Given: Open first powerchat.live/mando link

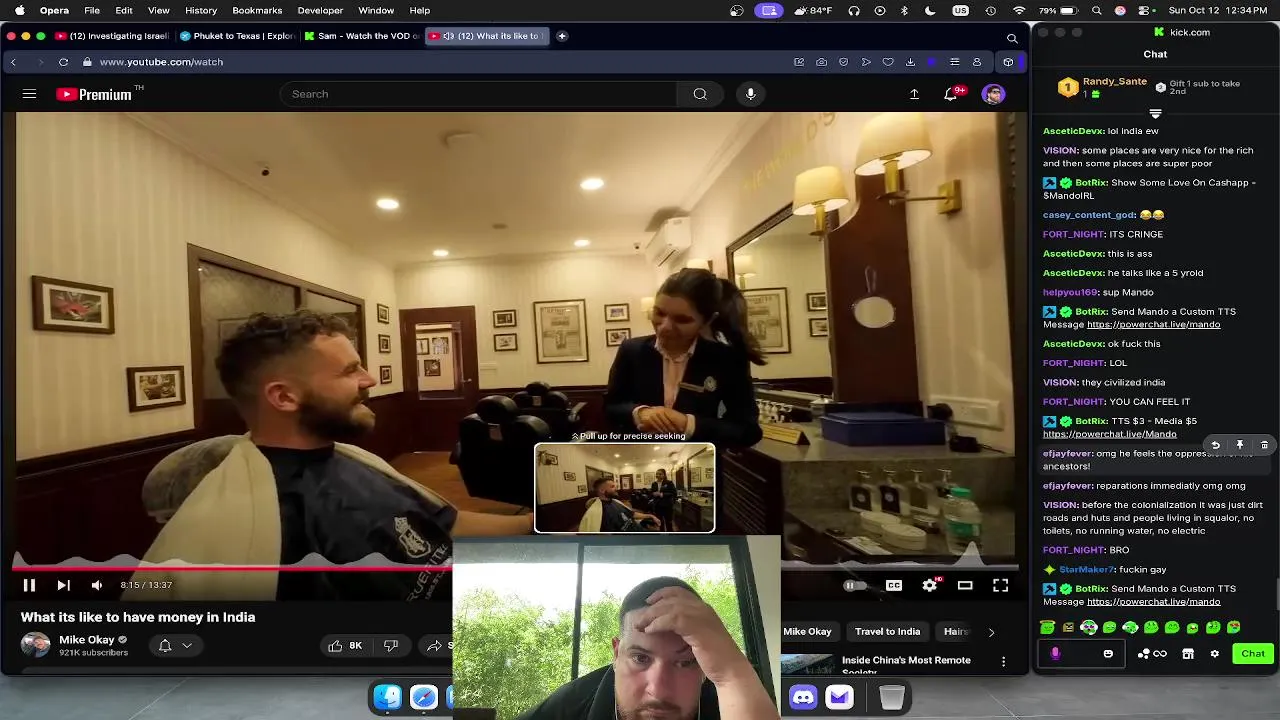Looking at the screenshot, I should point(1153,324).
